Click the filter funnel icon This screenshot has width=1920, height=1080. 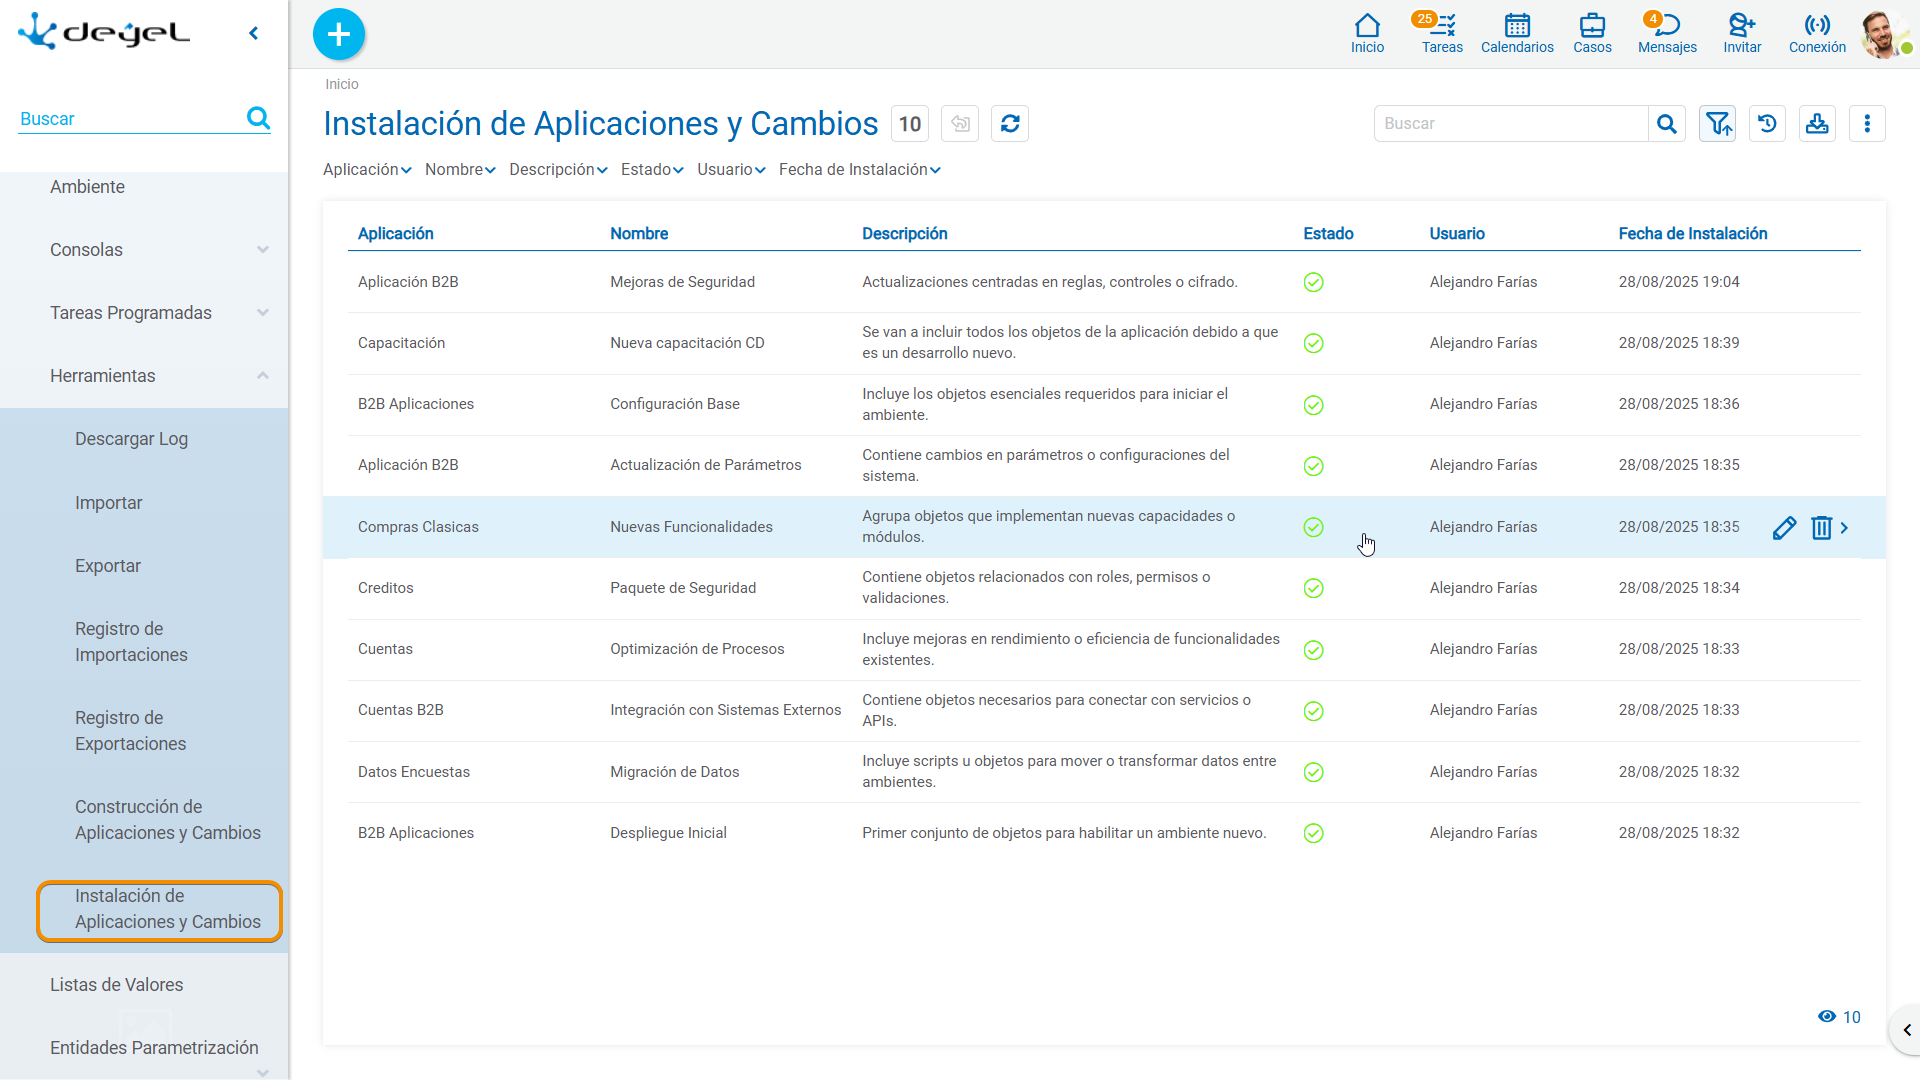pyautogui.click(x=1717, y=124)
